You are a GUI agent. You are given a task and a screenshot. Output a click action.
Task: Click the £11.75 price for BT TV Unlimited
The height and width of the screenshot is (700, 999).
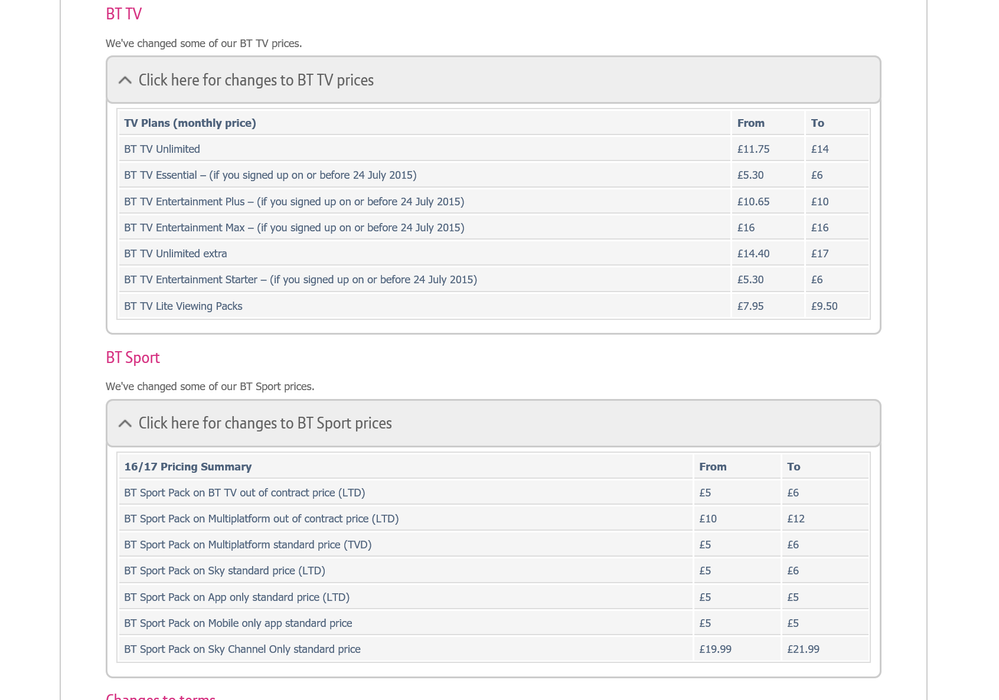(753, 149)
